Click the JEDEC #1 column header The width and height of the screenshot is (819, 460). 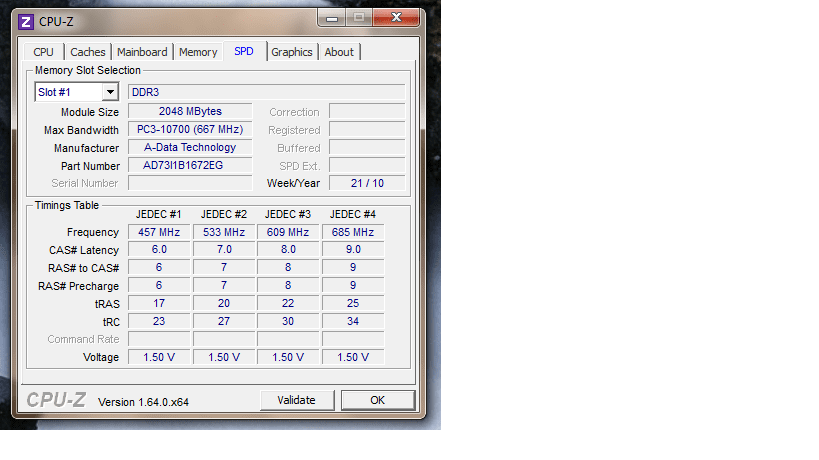pyautogui.click(x=158, y=215)
